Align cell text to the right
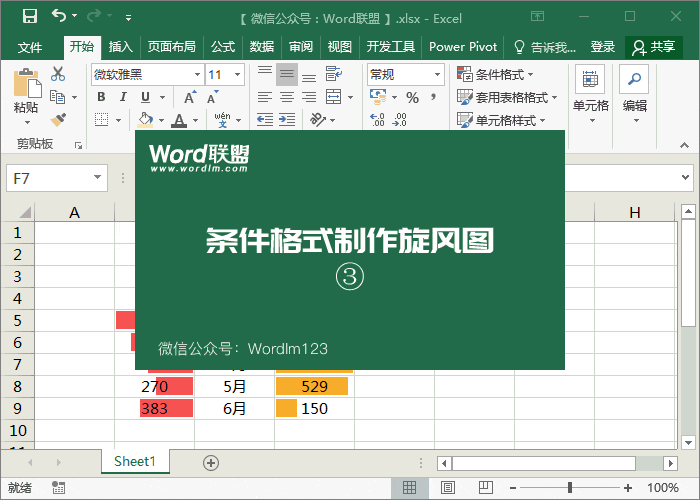This screenshot has height=500, width=700. pos(309,97)
